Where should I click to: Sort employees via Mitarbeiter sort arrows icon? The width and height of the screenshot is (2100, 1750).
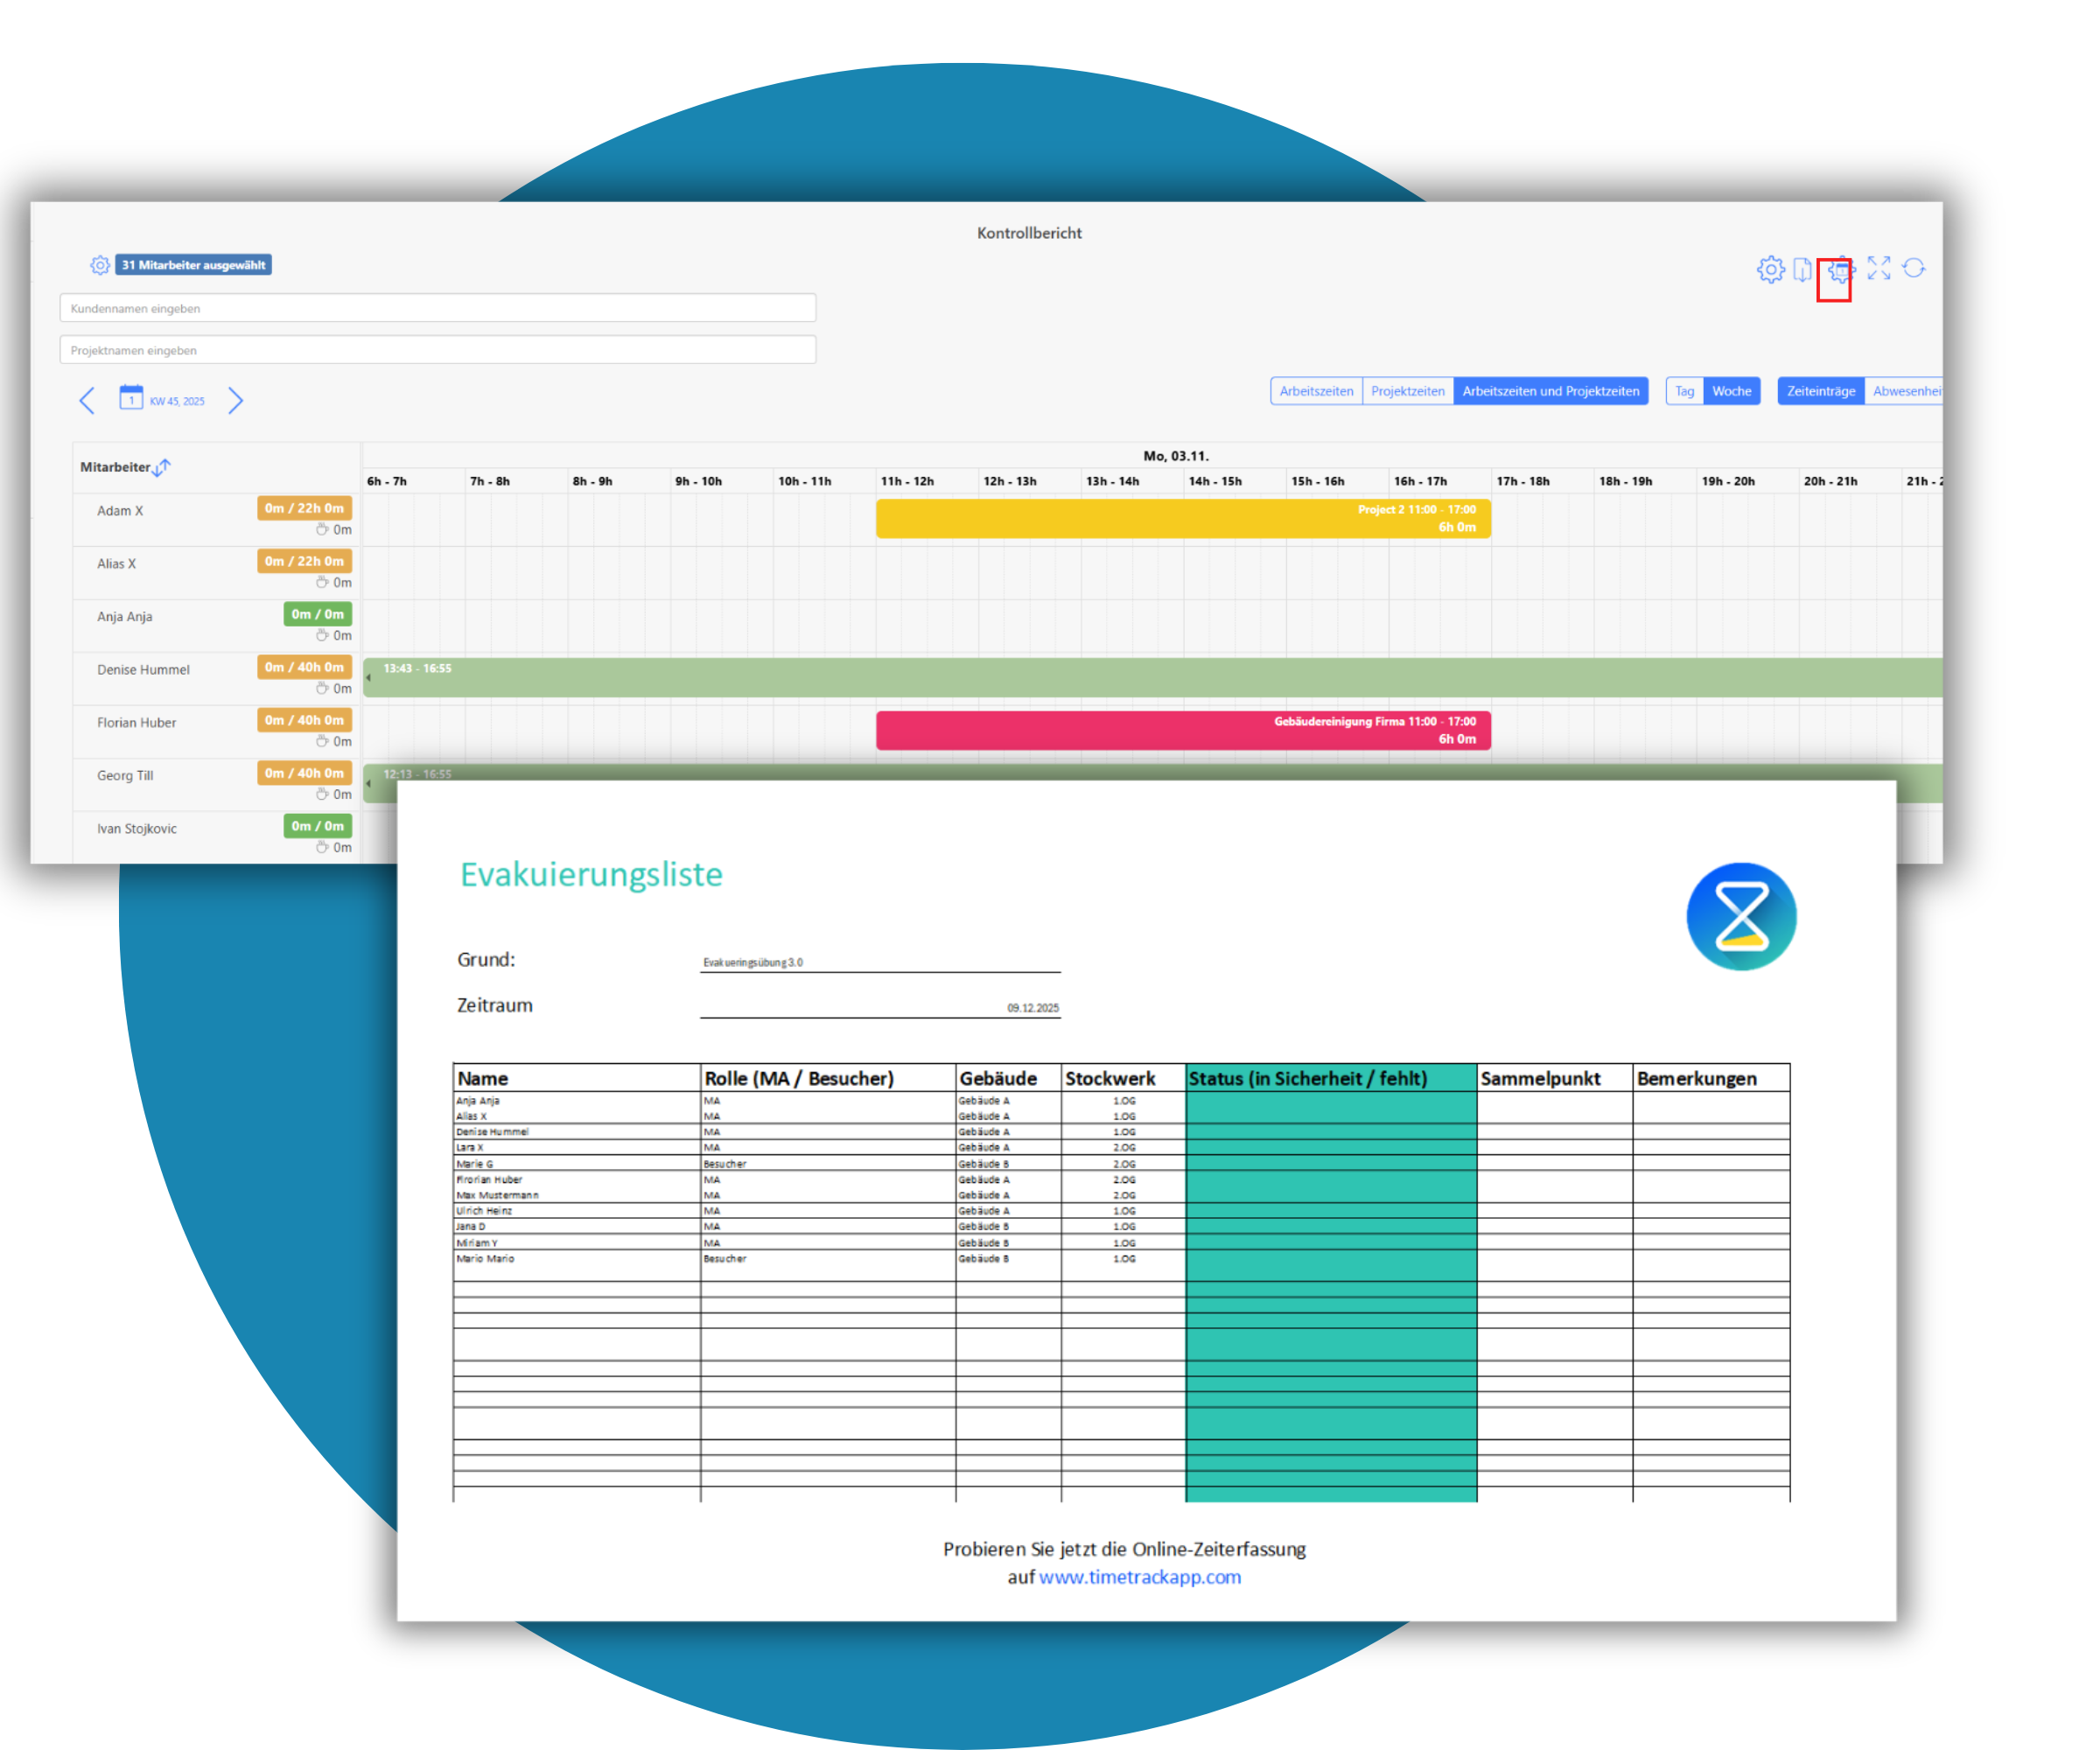point(162,467)
